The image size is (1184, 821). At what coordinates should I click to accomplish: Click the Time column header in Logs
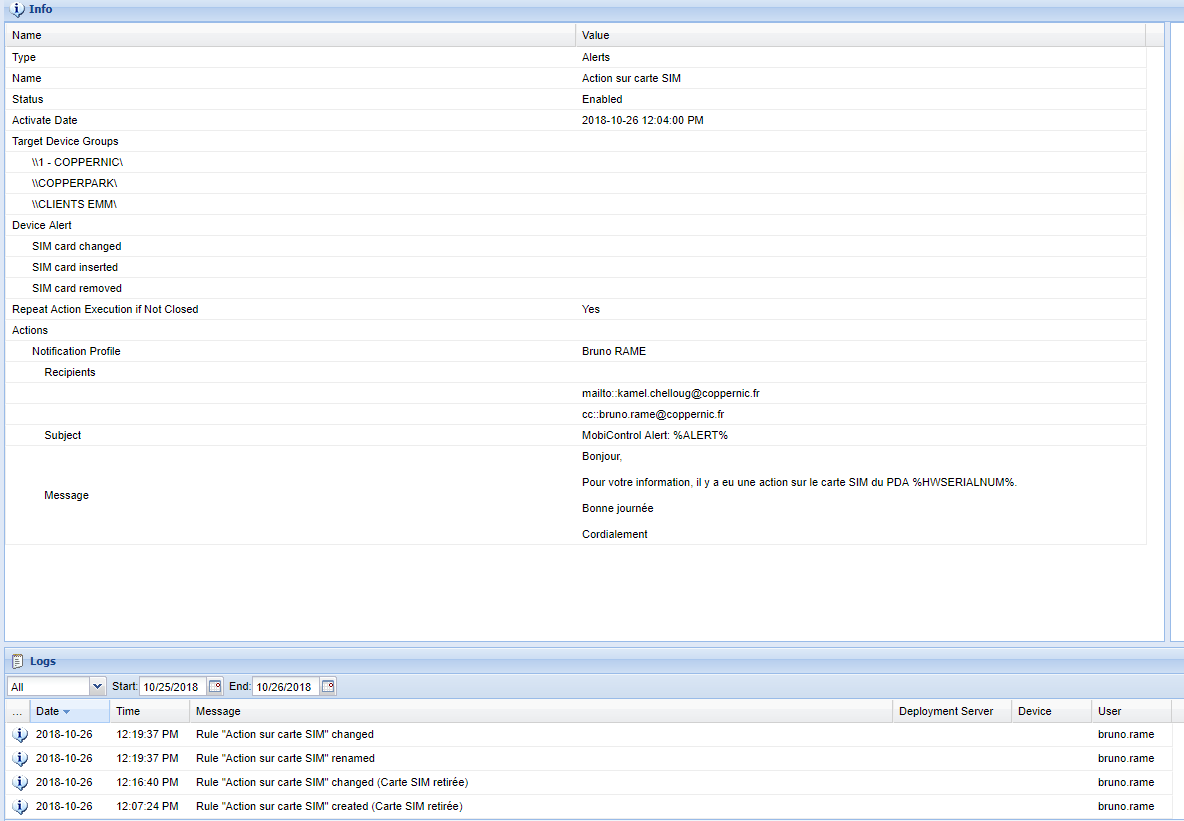pyautogui.click(x=128, y=711)
